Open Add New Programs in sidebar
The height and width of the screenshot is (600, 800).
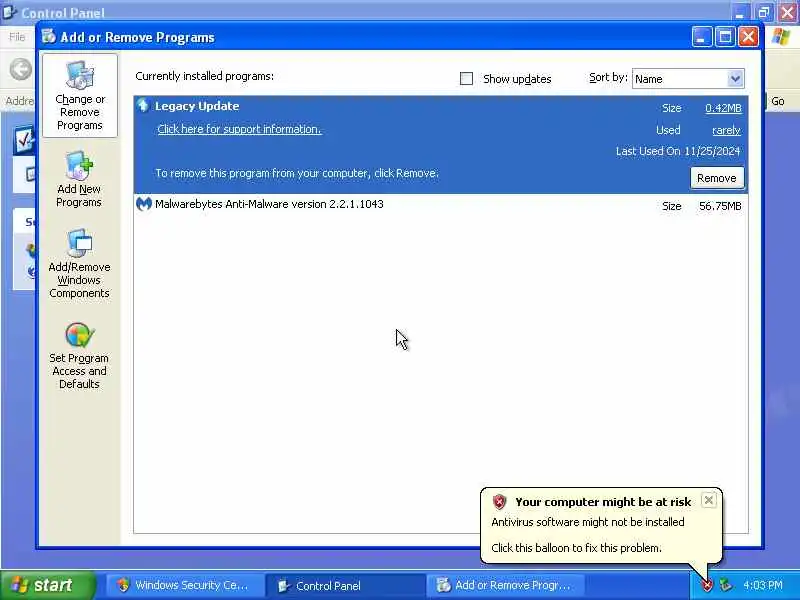pos(79,180)
